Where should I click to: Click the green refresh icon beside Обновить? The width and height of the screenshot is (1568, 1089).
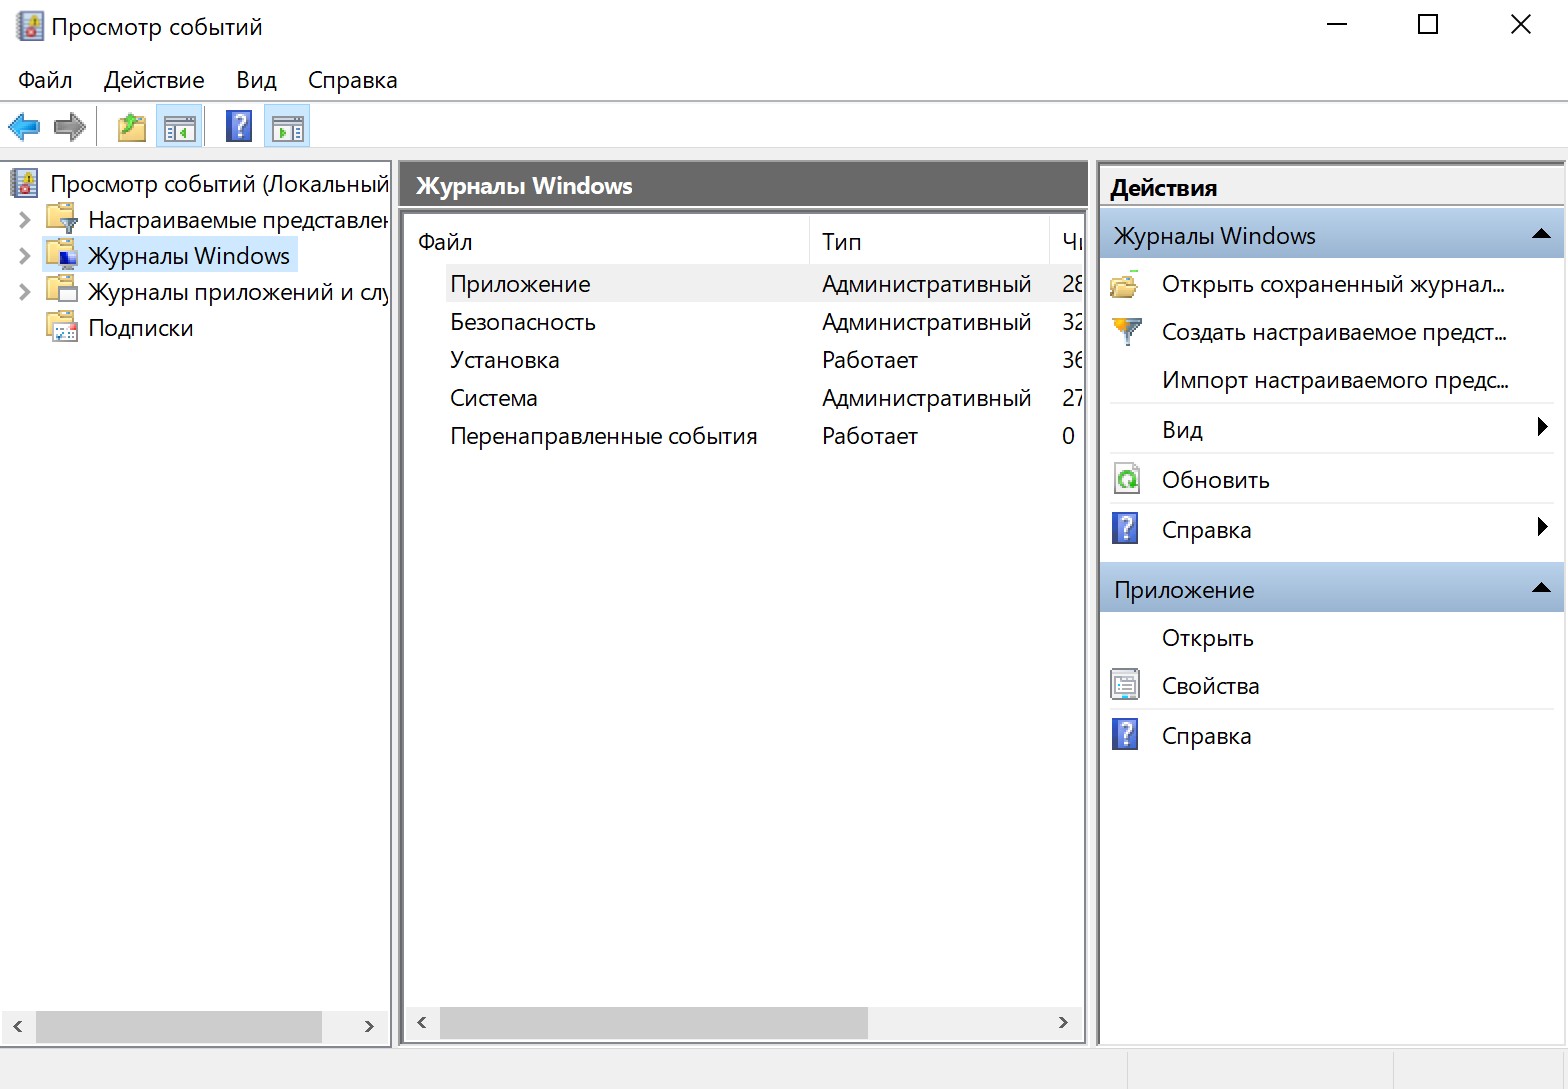click(1126, 480)
